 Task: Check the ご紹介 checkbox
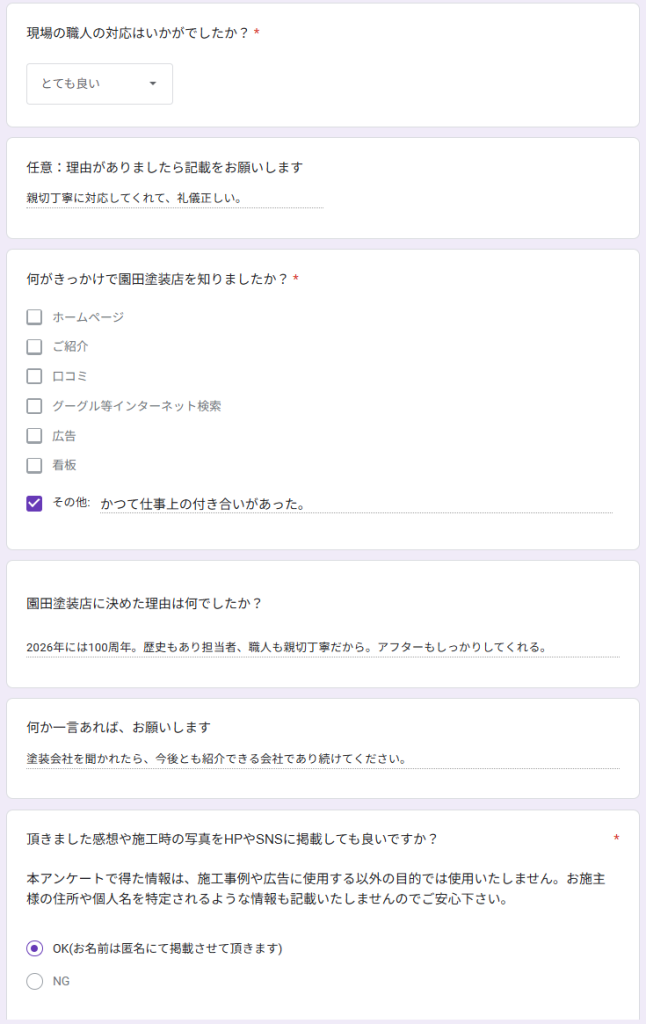click(34, 347)
